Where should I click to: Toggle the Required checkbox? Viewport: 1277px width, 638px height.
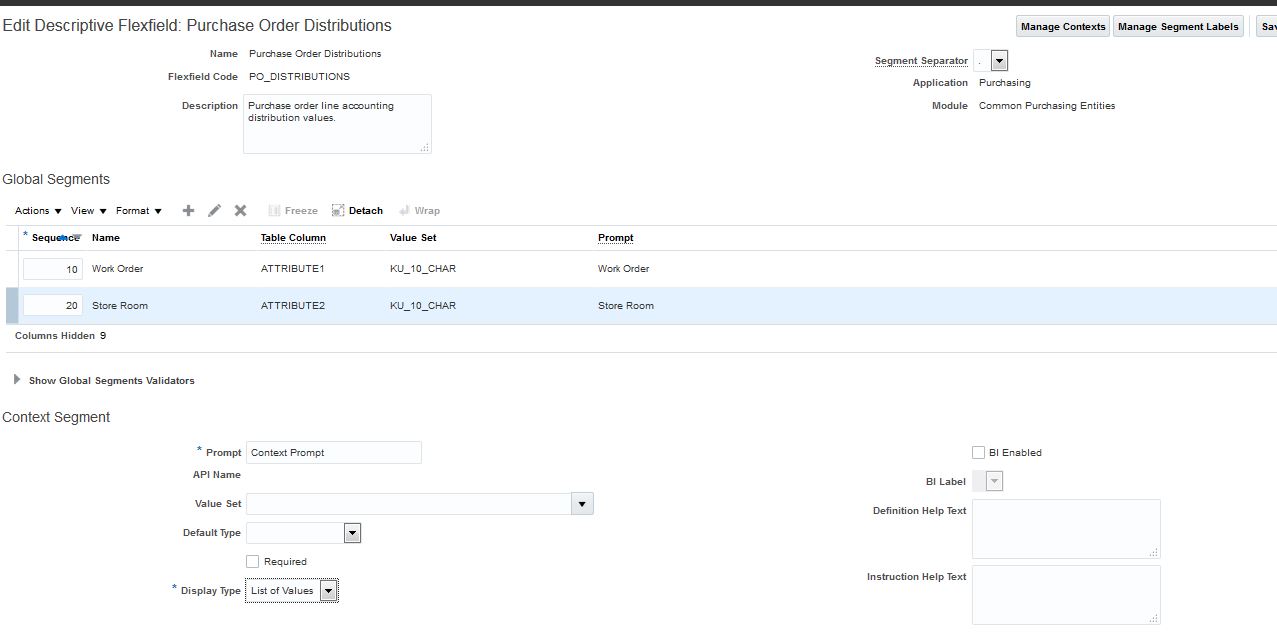click(x=252, y=562)
